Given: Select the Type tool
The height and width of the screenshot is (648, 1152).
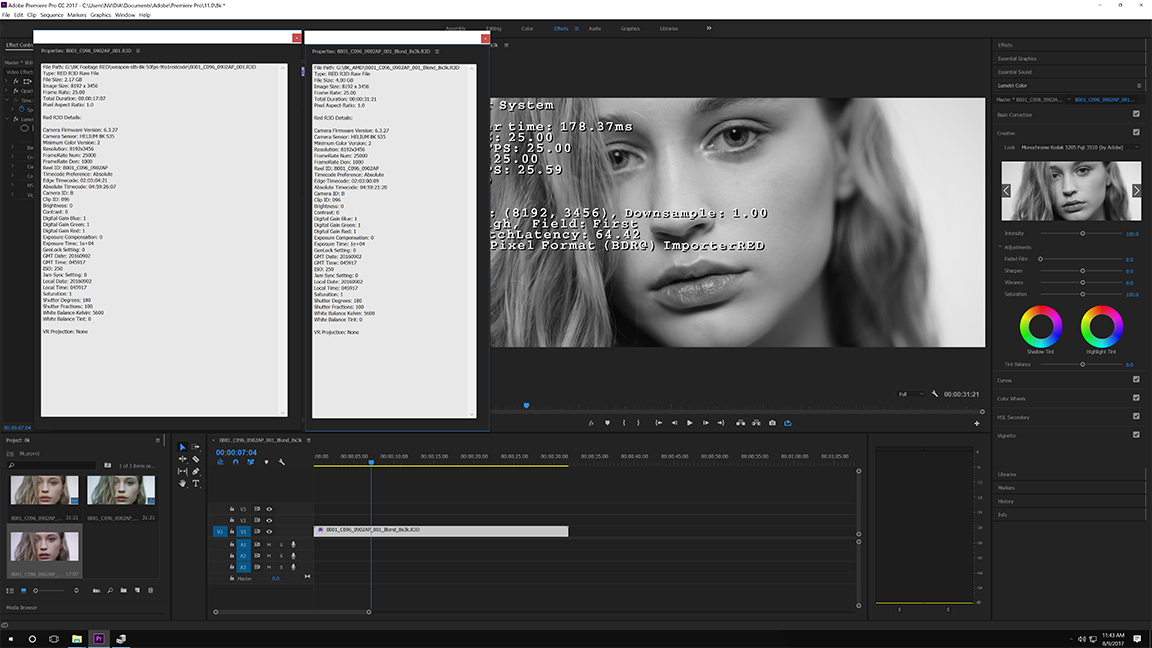Looking at the screenshot, I should [x=196, y=483].
